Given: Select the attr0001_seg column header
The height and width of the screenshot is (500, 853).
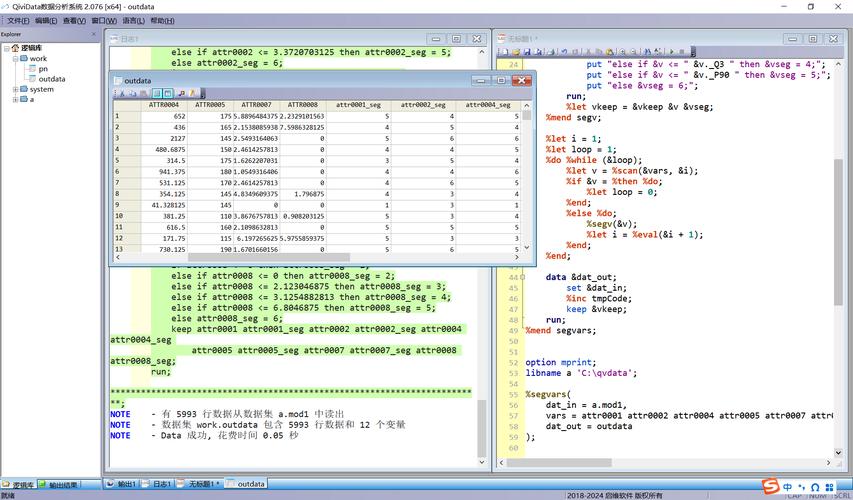Looking at the screenshot, I should pos(358,104).
